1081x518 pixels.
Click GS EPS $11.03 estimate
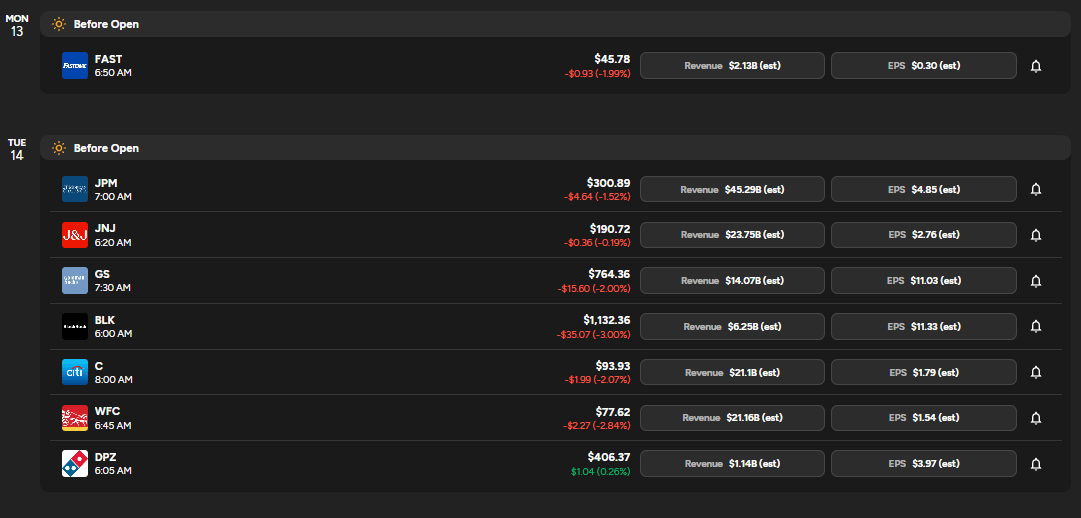[924, 281]
